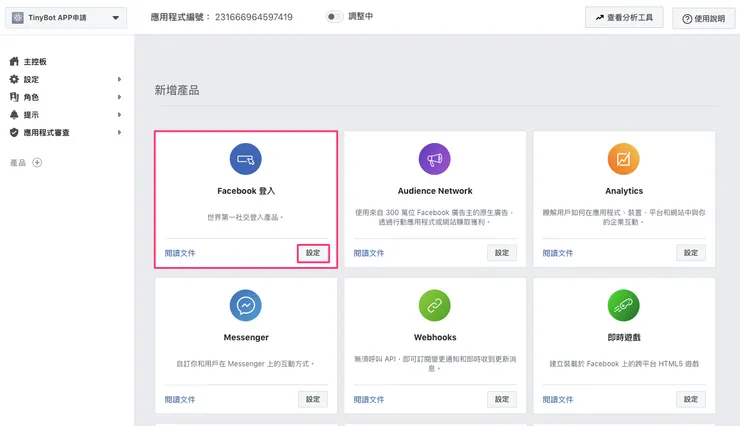Add a product with the plus icon
This screenshot has height=426, width=740.
click(x=37, y=163)
